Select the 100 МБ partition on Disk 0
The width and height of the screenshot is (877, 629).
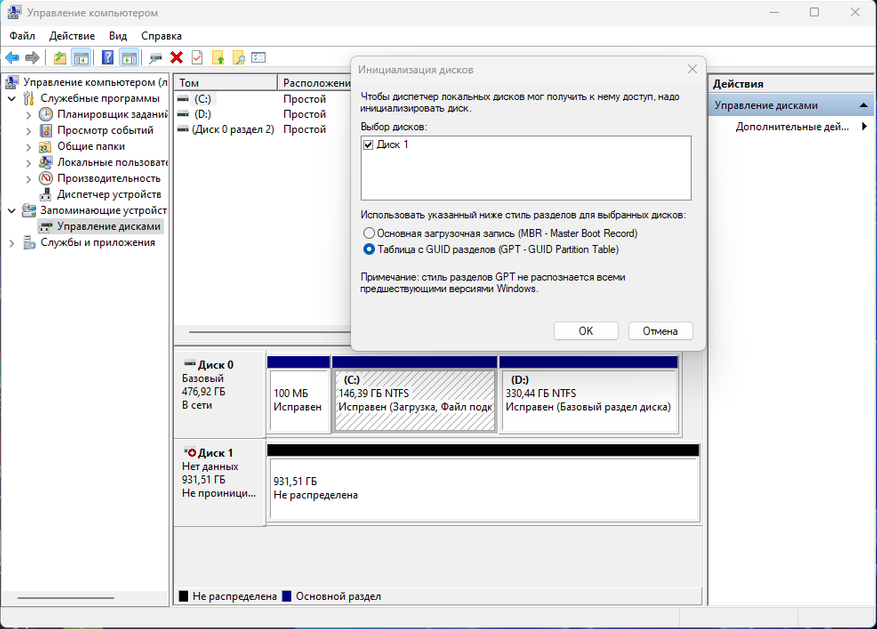[299, 395]
